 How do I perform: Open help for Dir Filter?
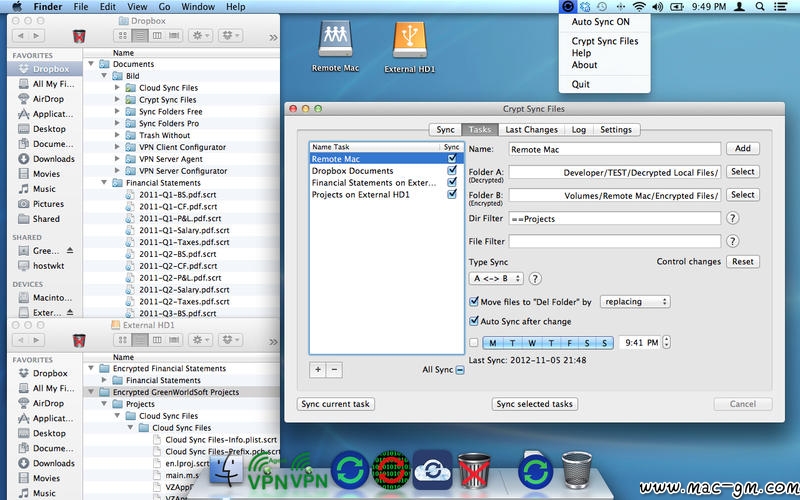point(733,218)
